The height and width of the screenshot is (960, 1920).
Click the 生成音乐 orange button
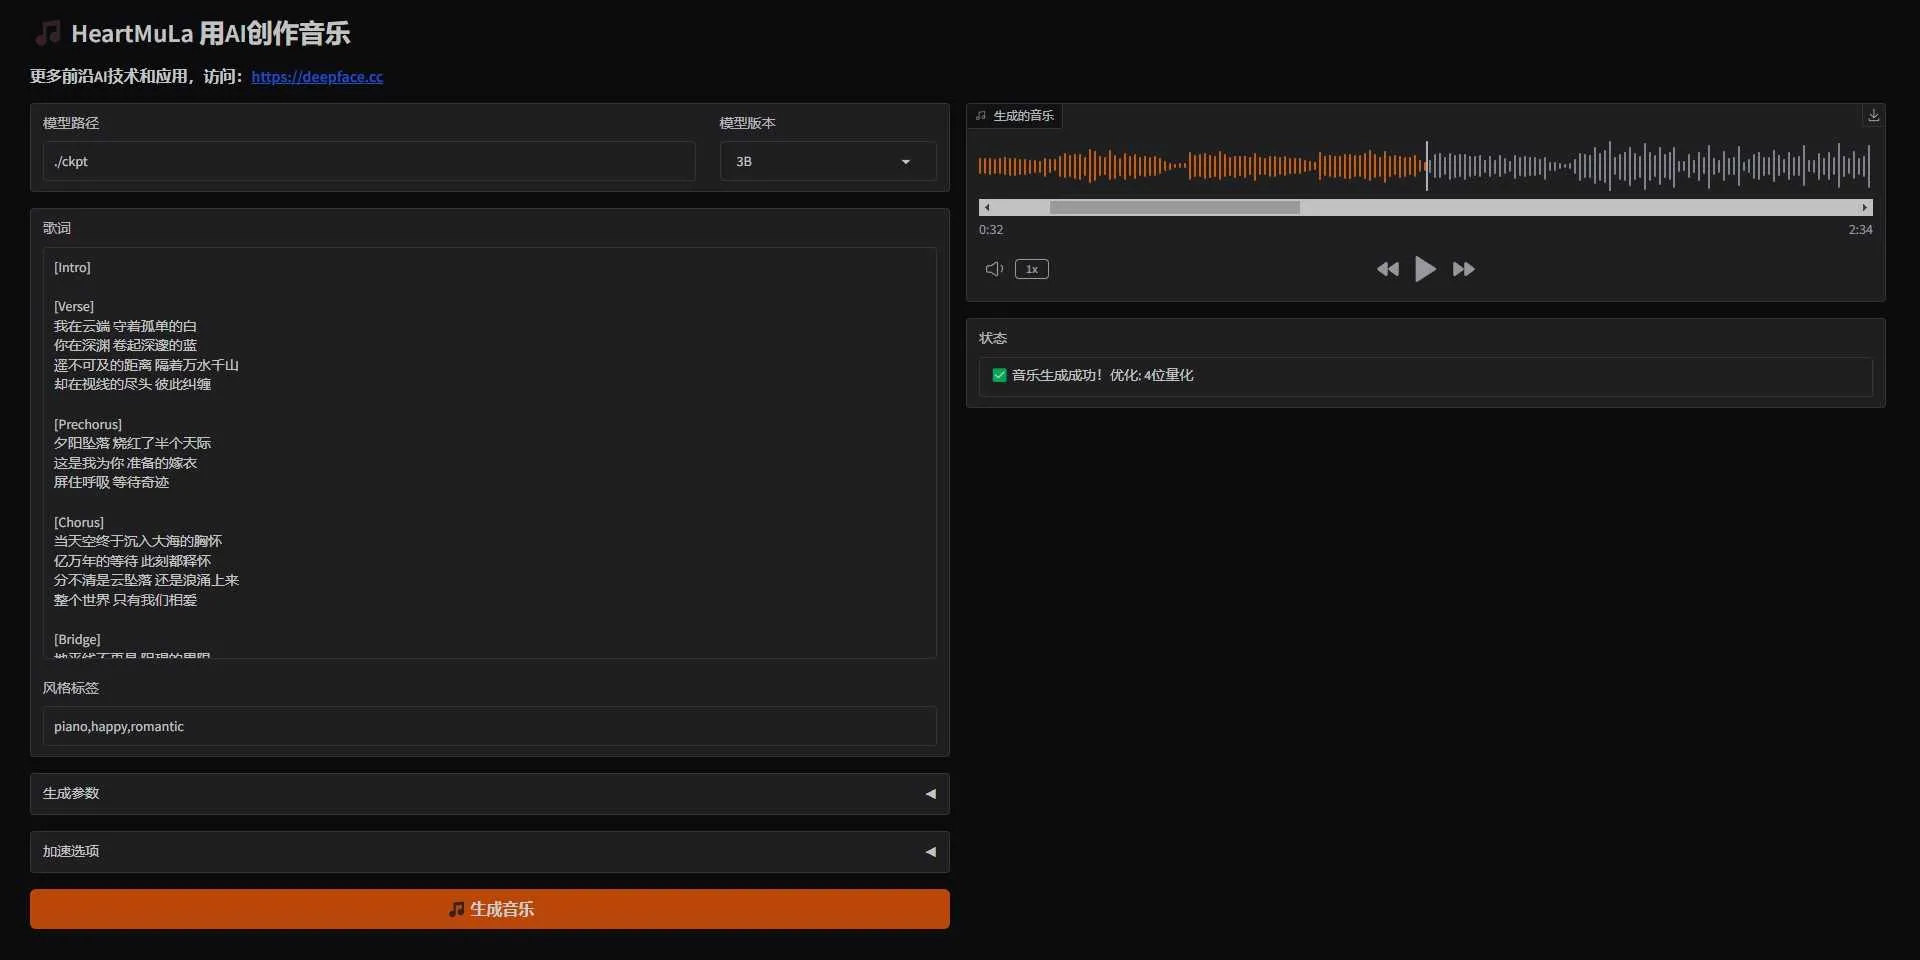pos(489,909)
